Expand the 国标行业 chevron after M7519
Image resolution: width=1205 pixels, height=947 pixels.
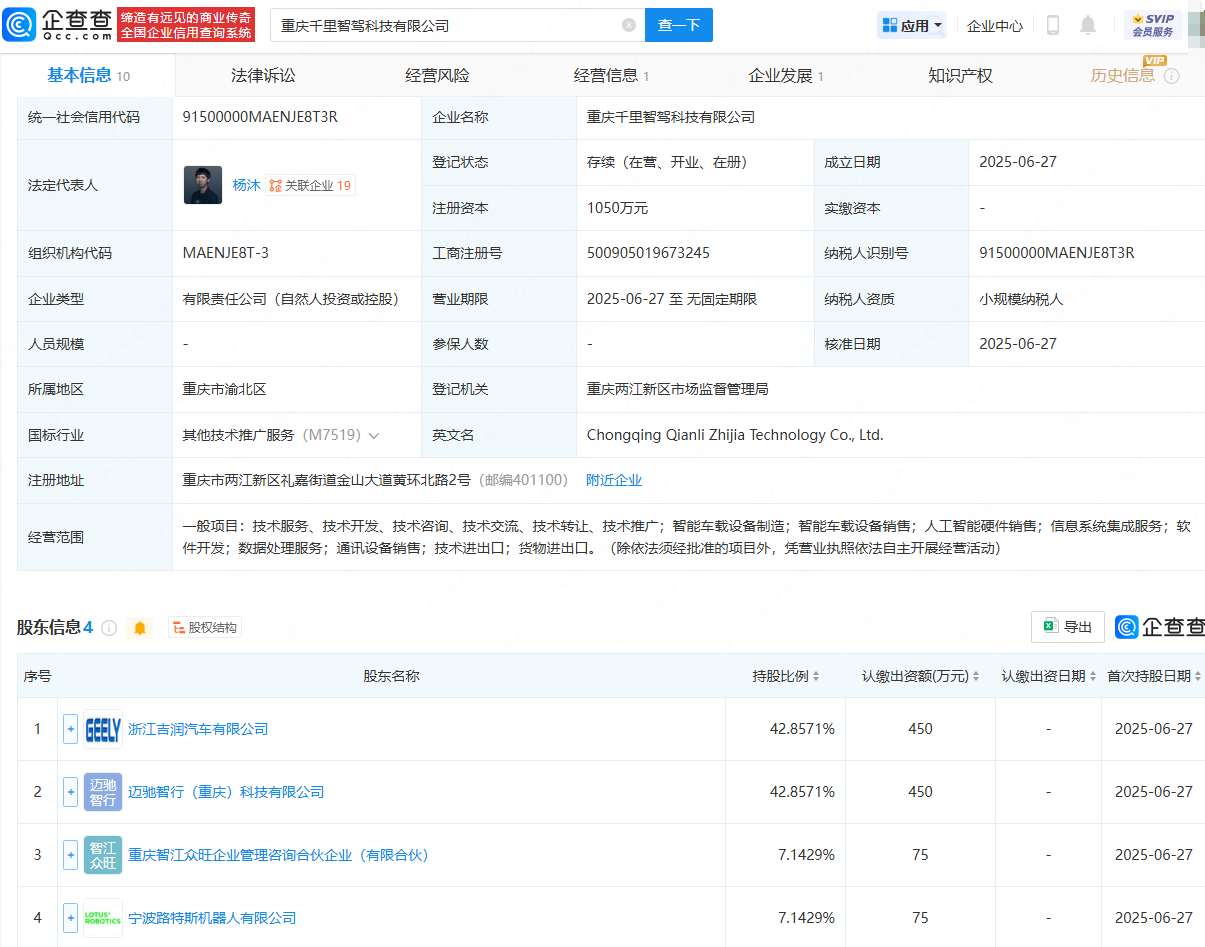[x=374, y=436]
